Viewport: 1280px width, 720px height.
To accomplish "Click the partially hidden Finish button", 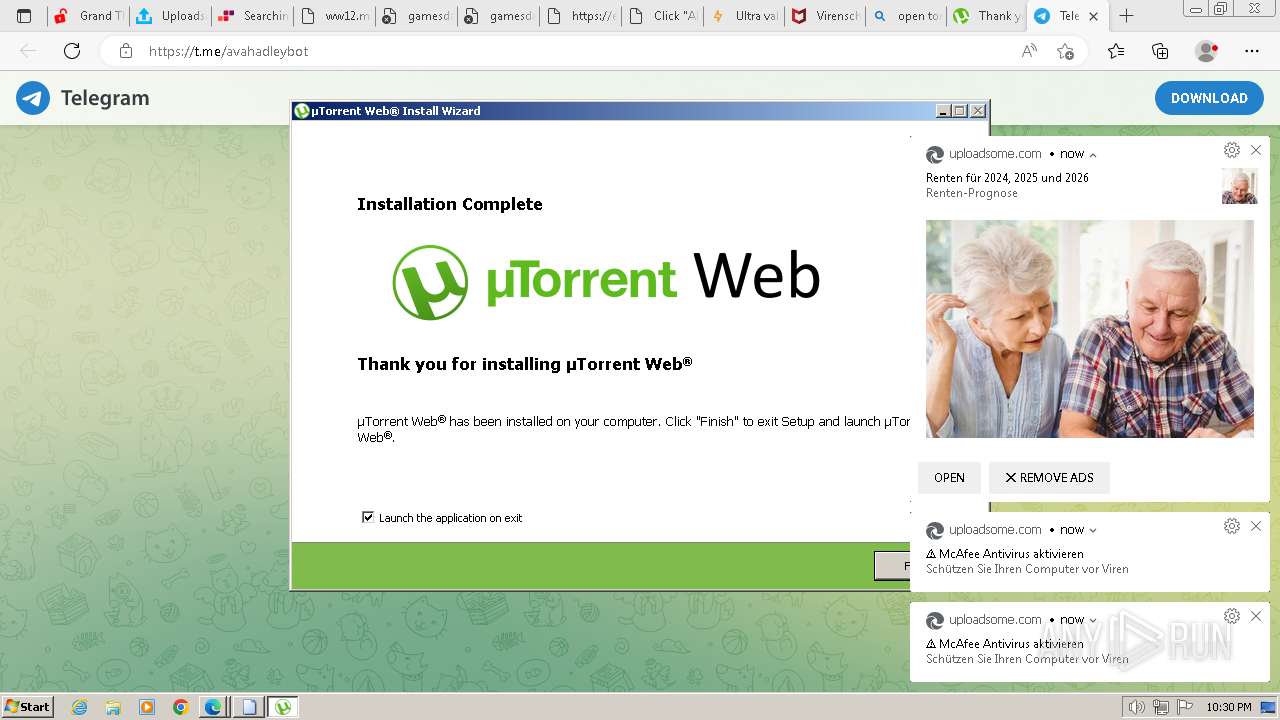I will coord(892,566).
